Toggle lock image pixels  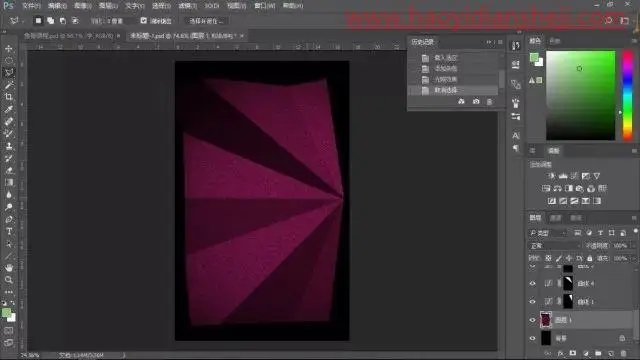pyautogui.click(x=559, y=258)
